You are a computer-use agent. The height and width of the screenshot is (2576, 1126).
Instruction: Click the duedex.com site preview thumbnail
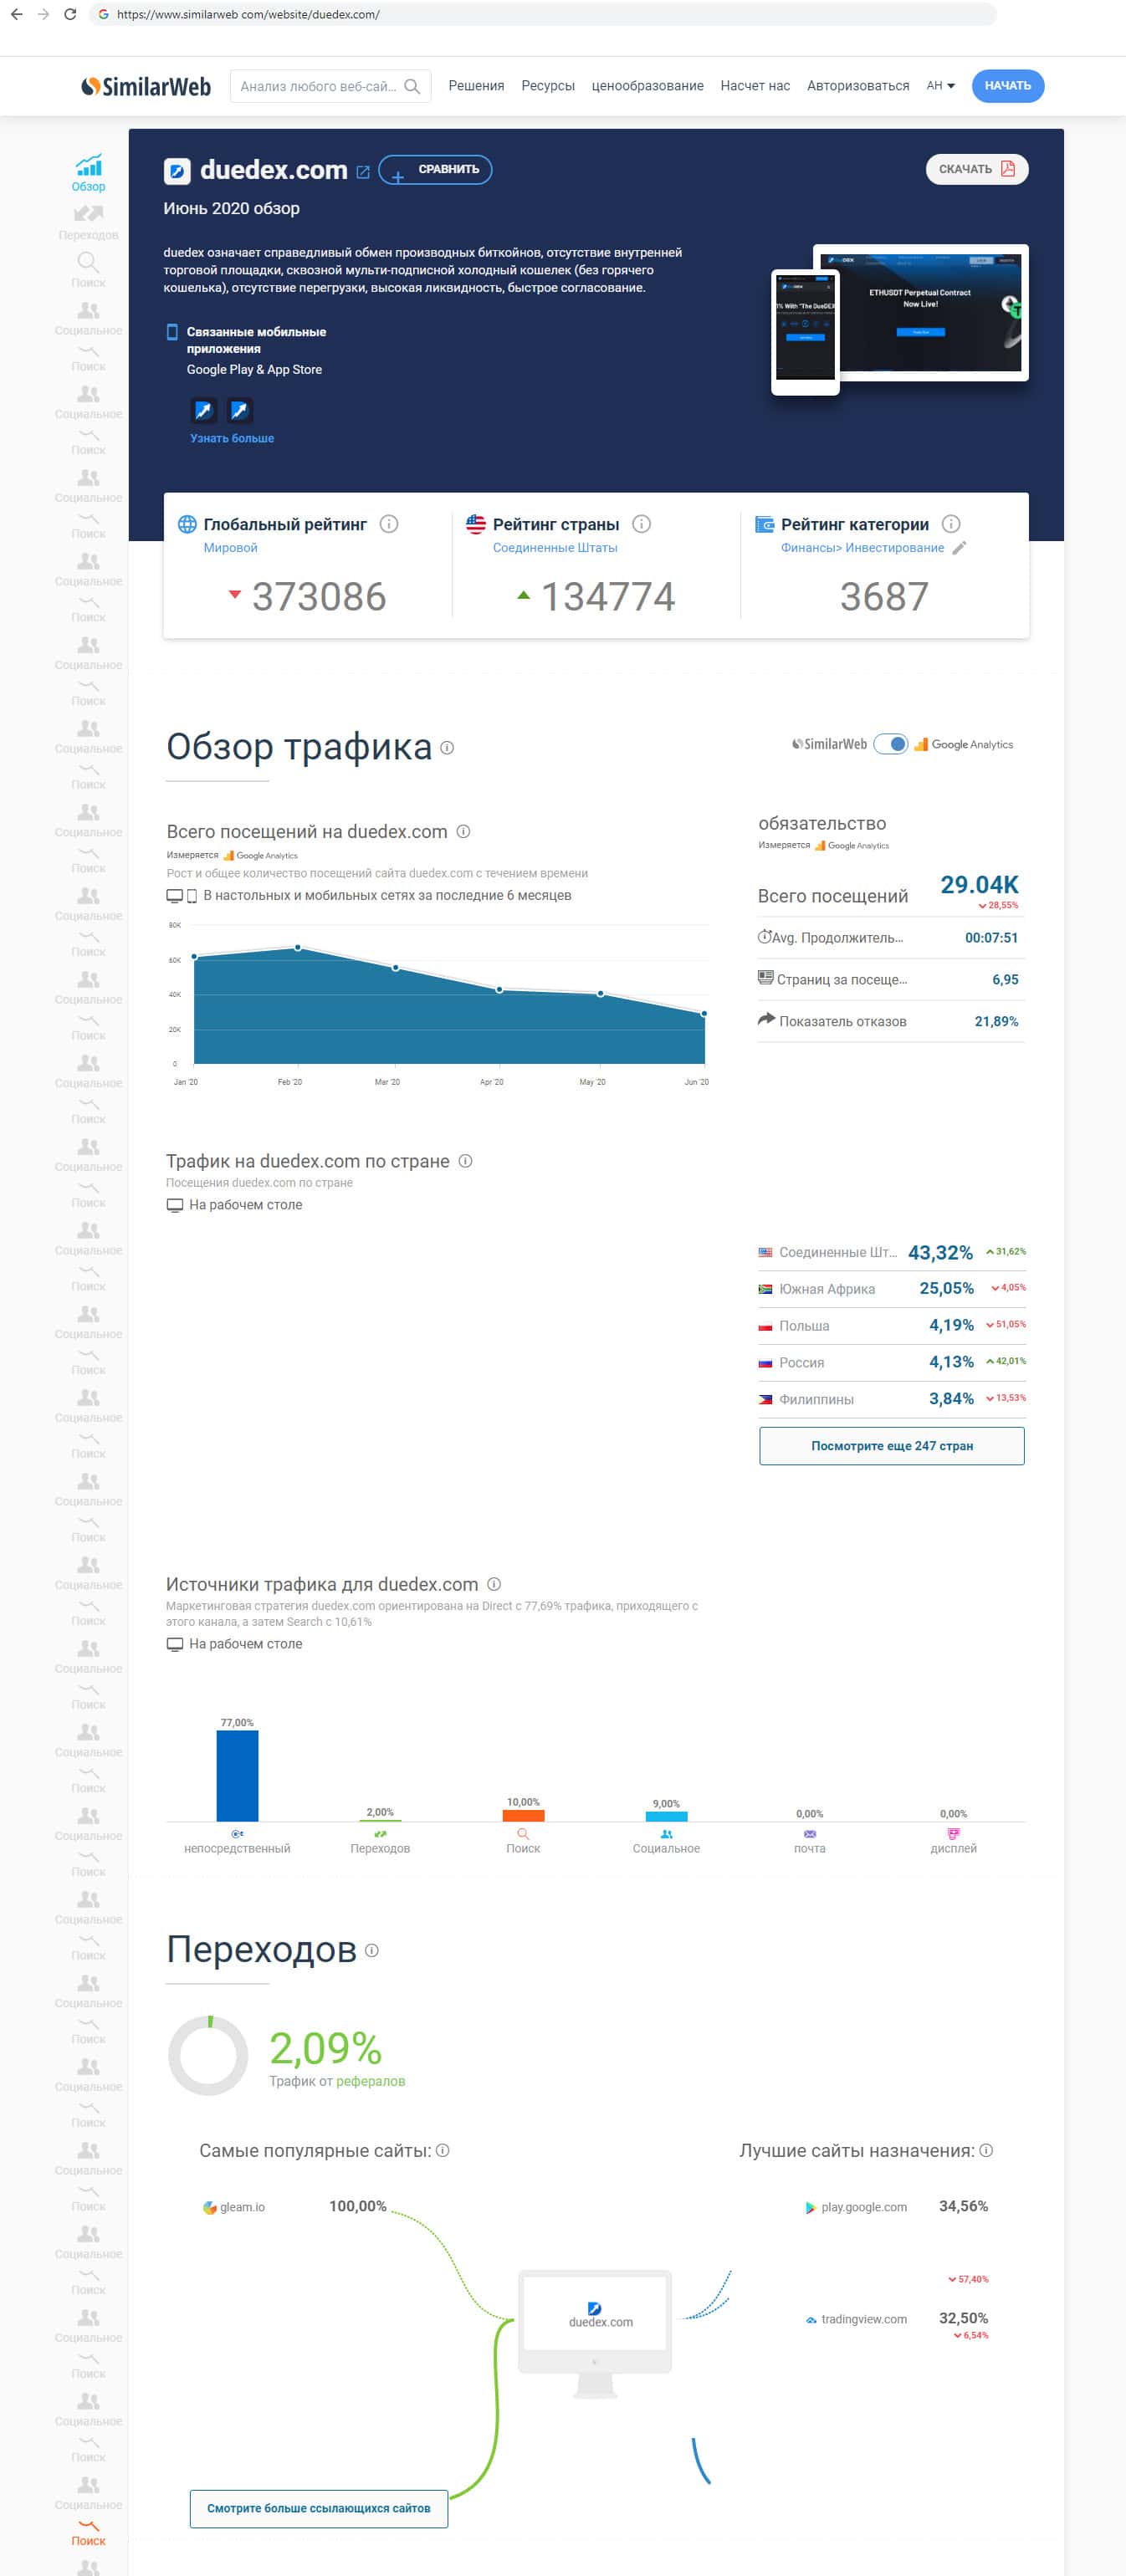[899, 320]
